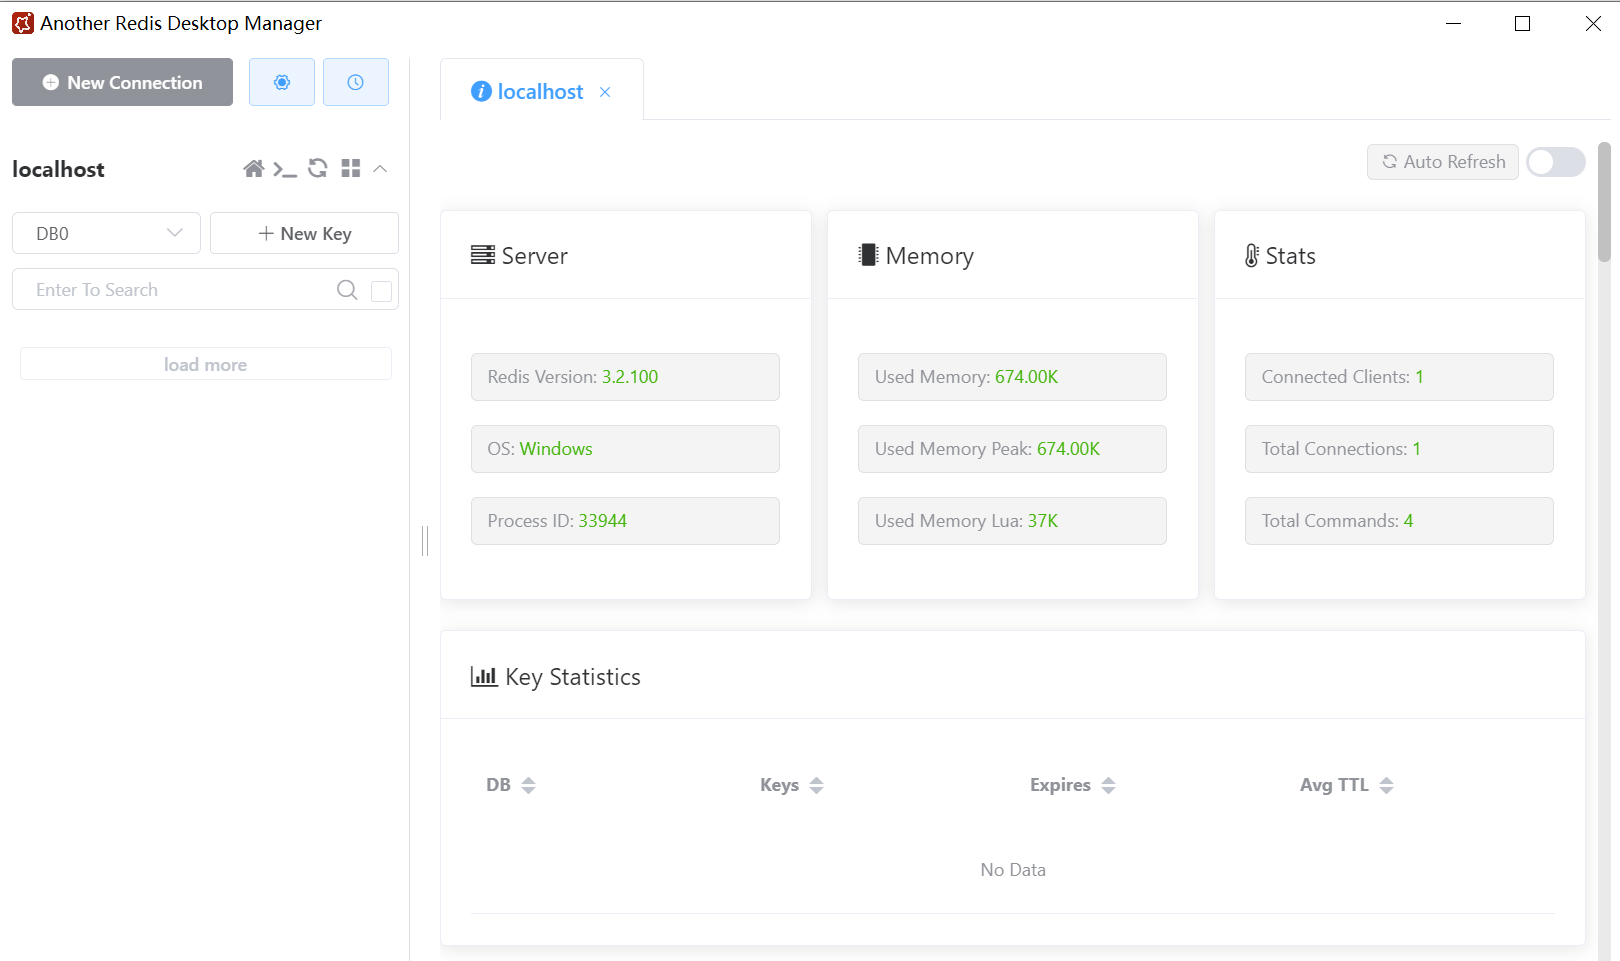1620x961 pixels.
Task: Open the grid menu for localhost
Action: click(x=350, y=169)
